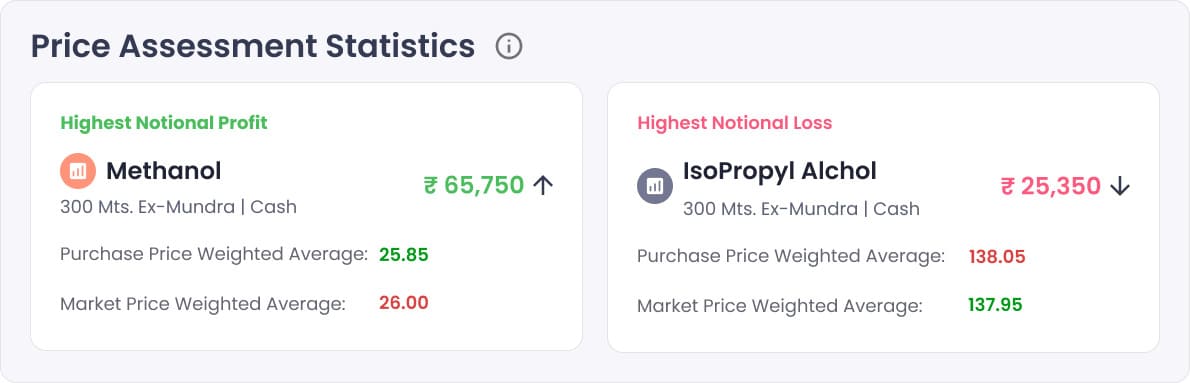Click the gray IsoPropyl Alchol chart icon
Image resolution: width=1190 pixels, height=383 pixels.
click(655, 186)
